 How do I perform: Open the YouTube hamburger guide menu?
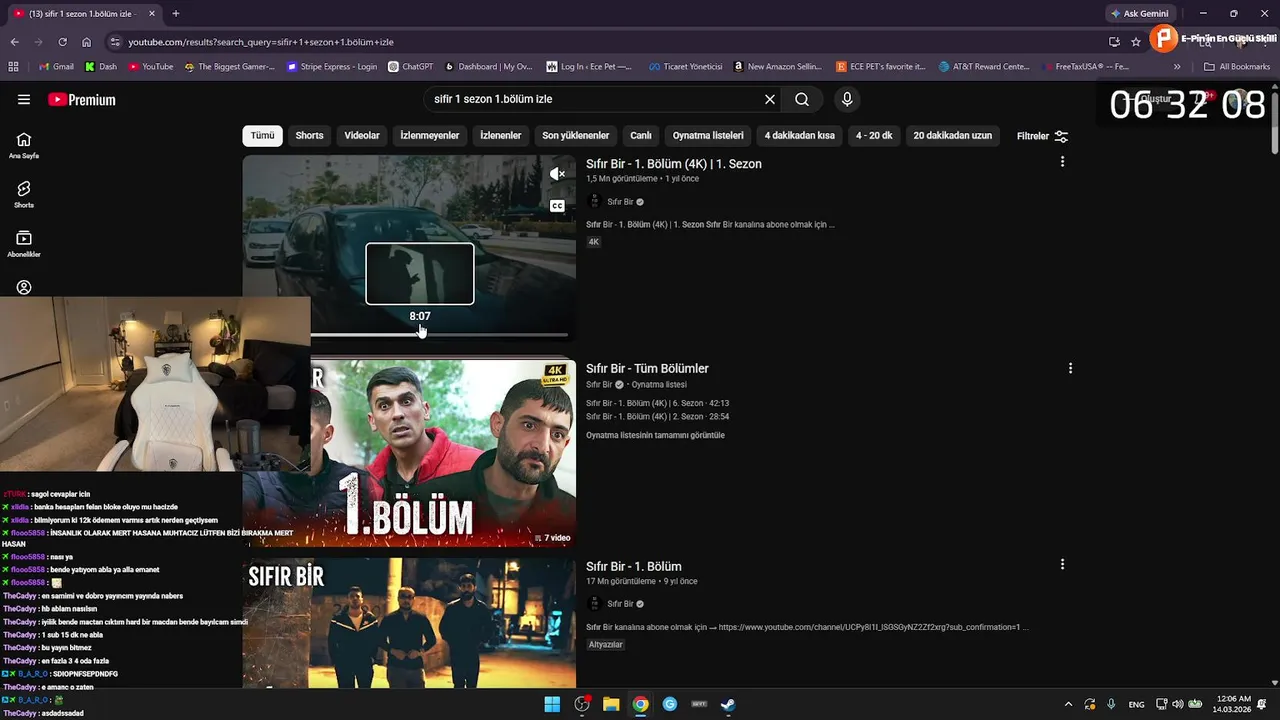pyautogui.click(x=24, y=100)
